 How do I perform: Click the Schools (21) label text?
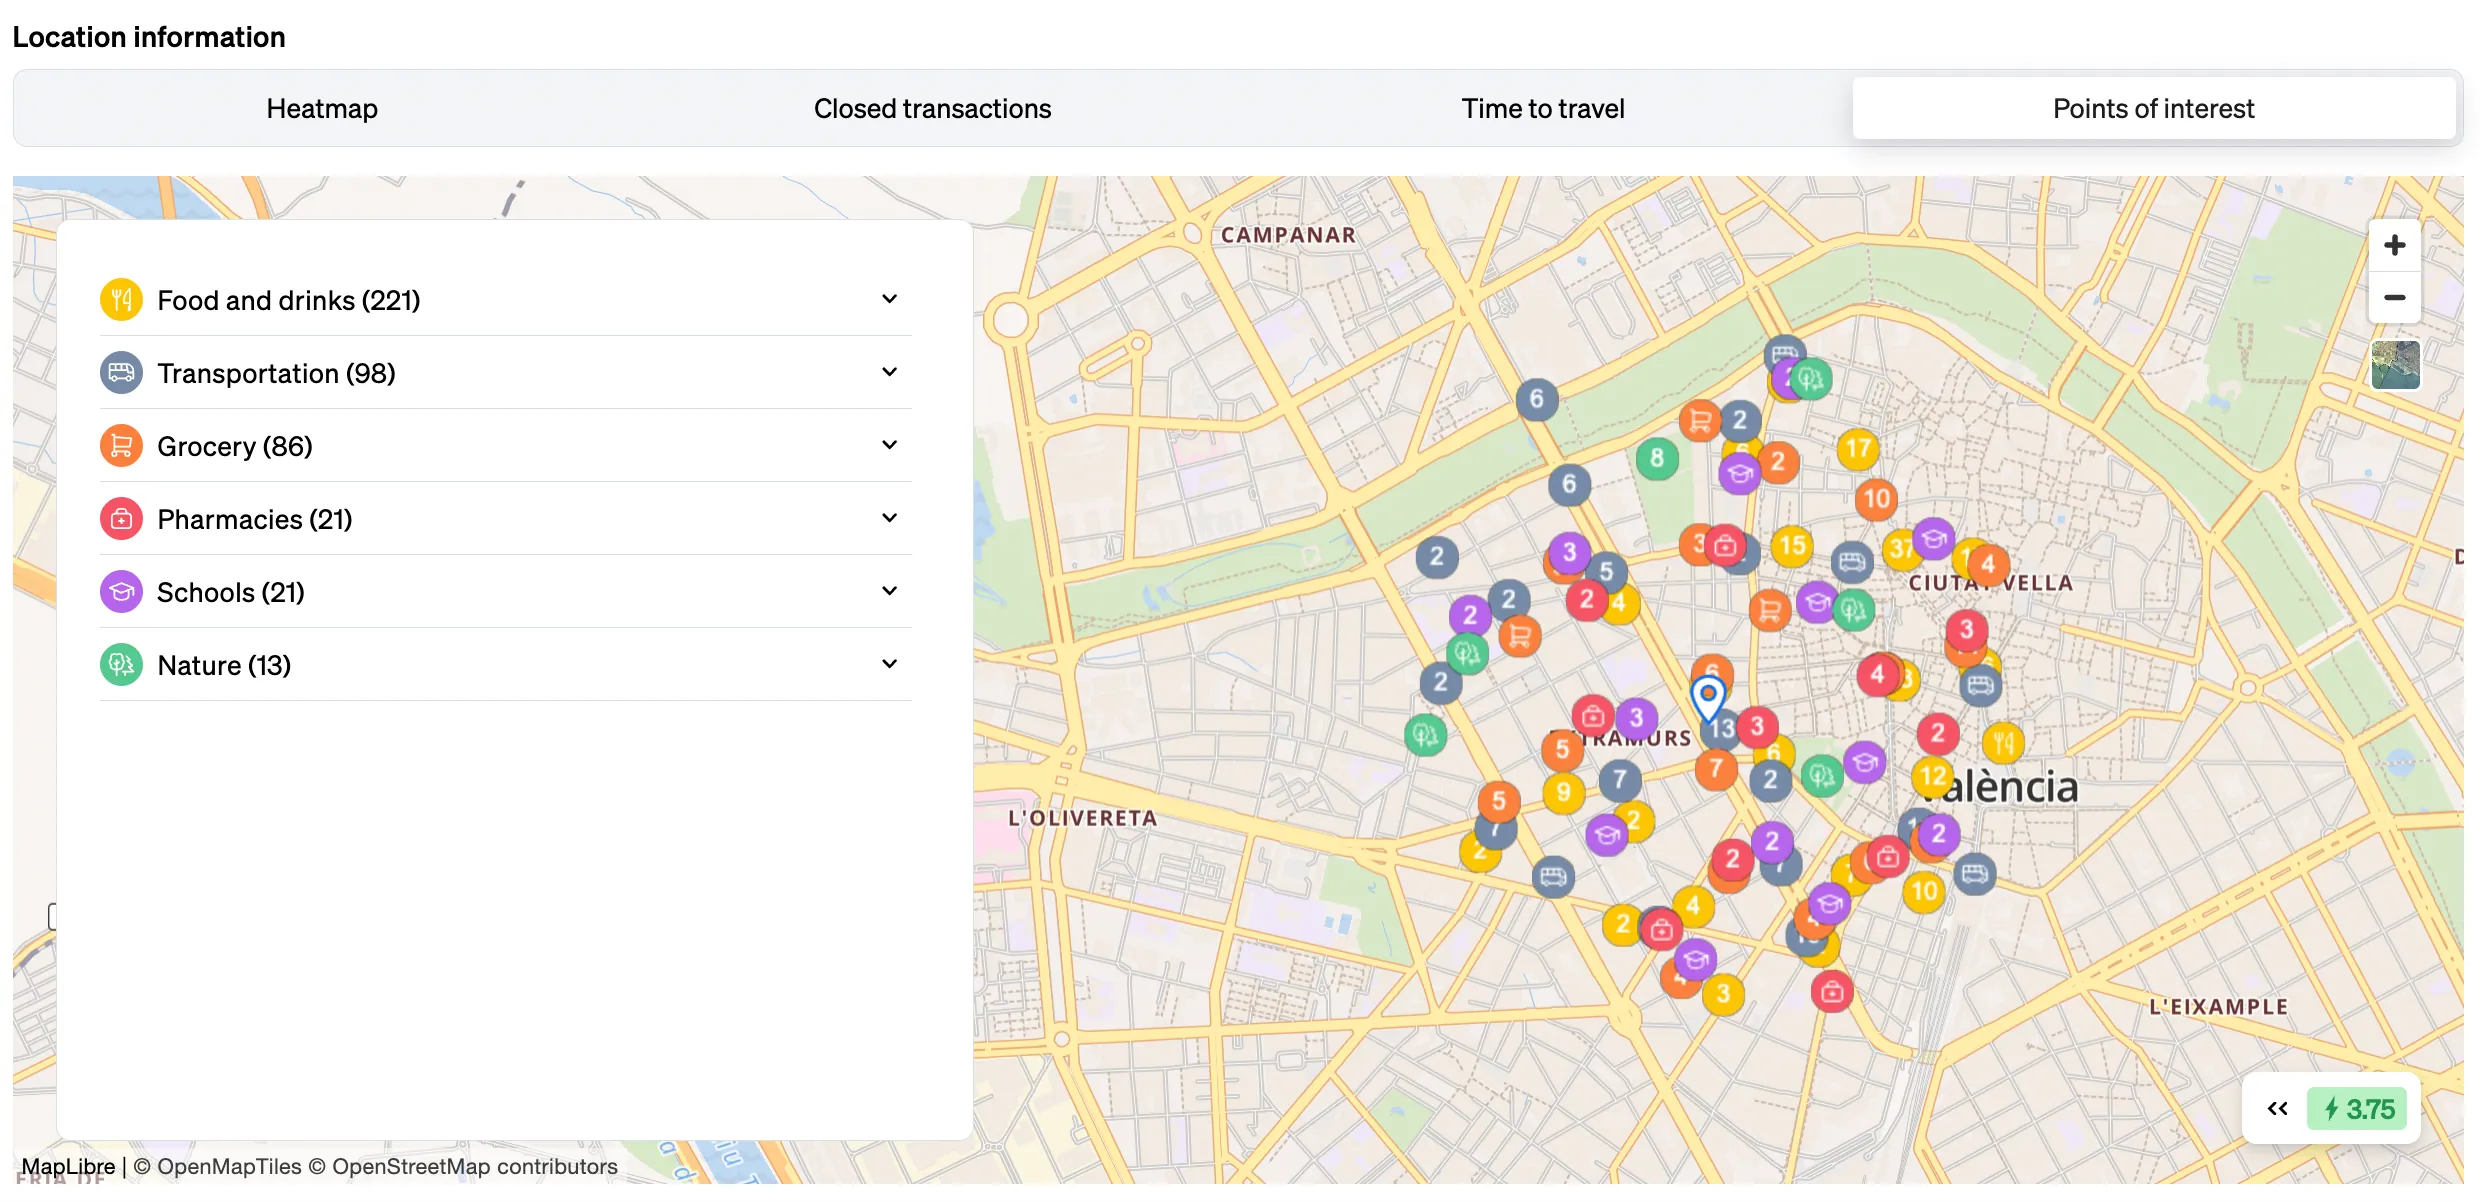tap(231, 592)
